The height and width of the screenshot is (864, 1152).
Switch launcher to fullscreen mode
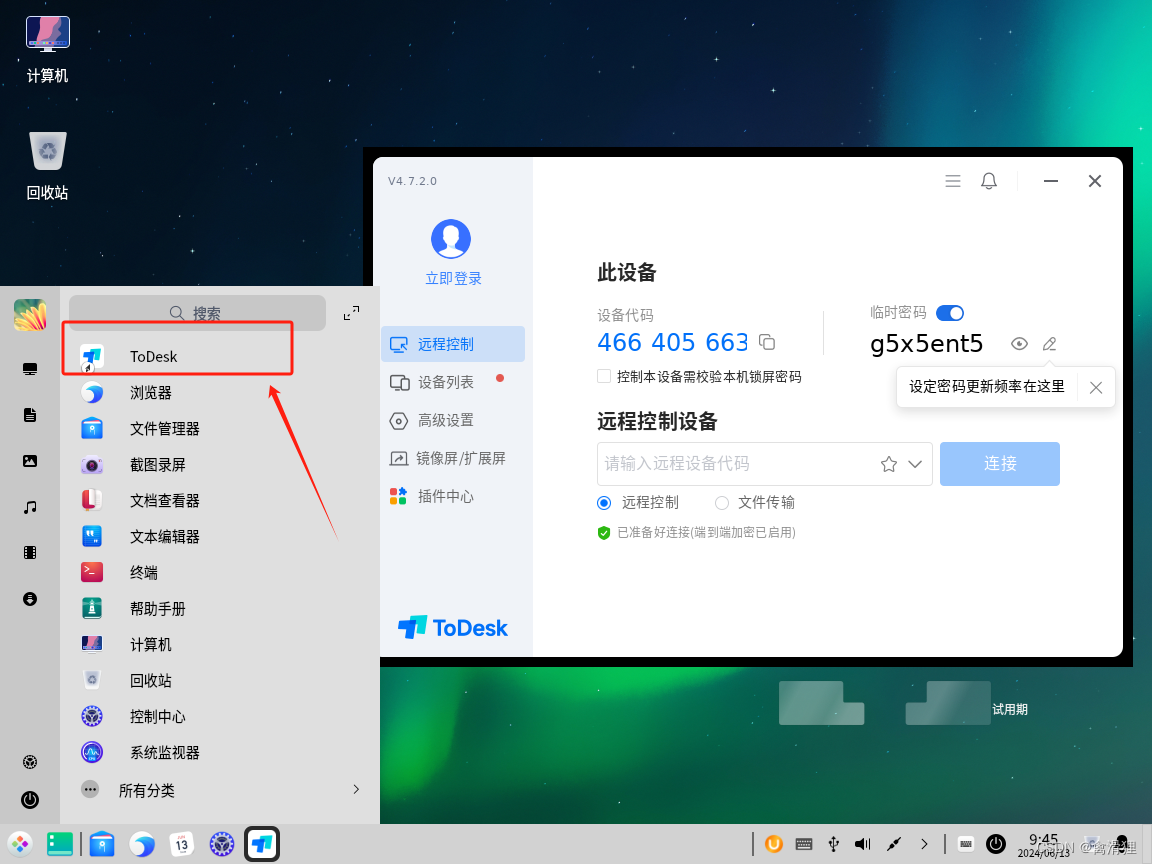(x=352, y=313)
